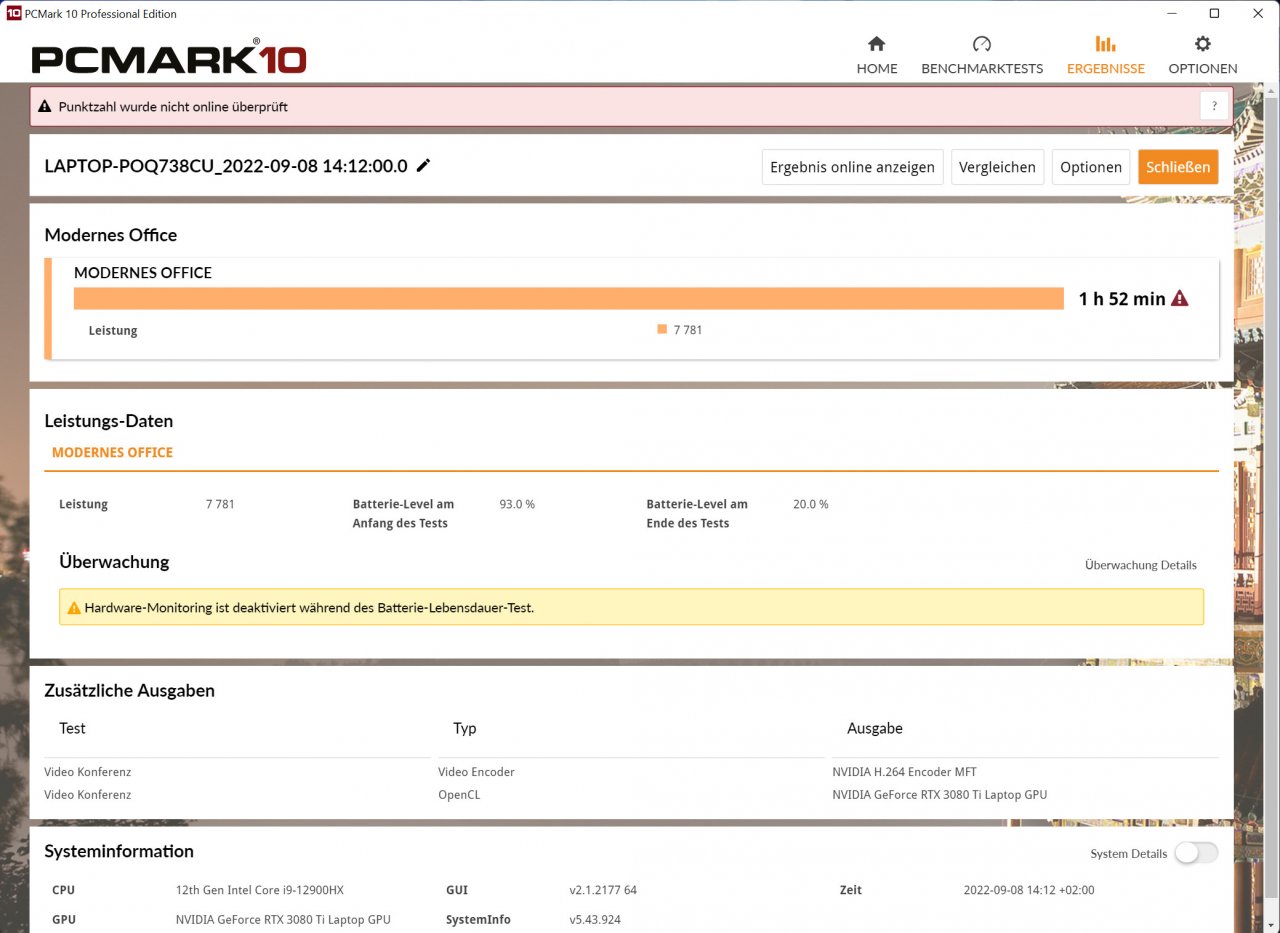
Task: Open the Home navigation icon
Action: point(877,44)
